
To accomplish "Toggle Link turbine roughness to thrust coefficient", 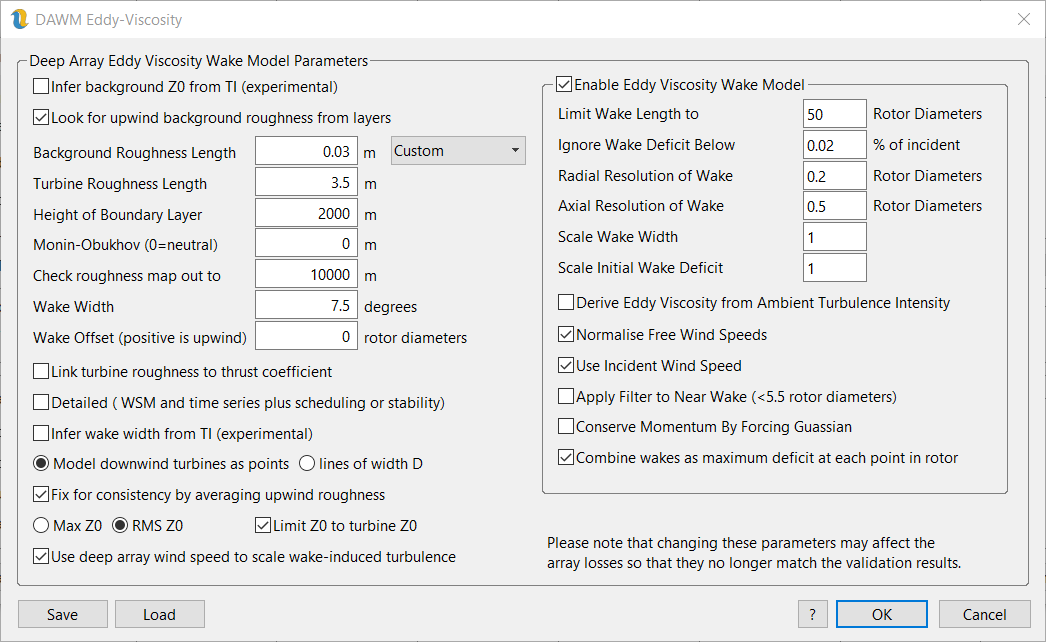I will [41, 372].
